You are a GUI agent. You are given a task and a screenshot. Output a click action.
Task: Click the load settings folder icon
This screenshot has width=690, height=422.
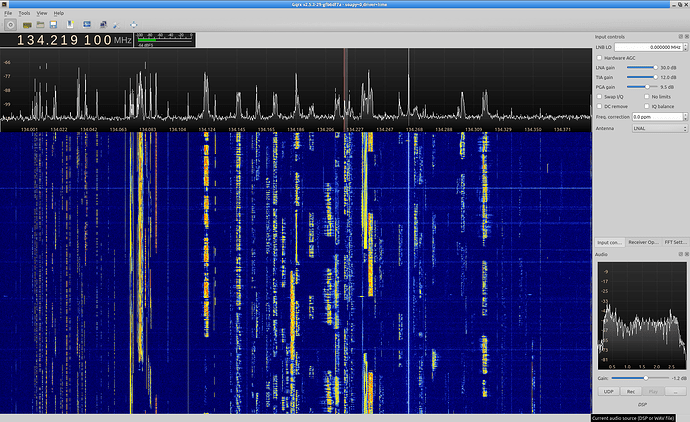click(x=40, y=25)
